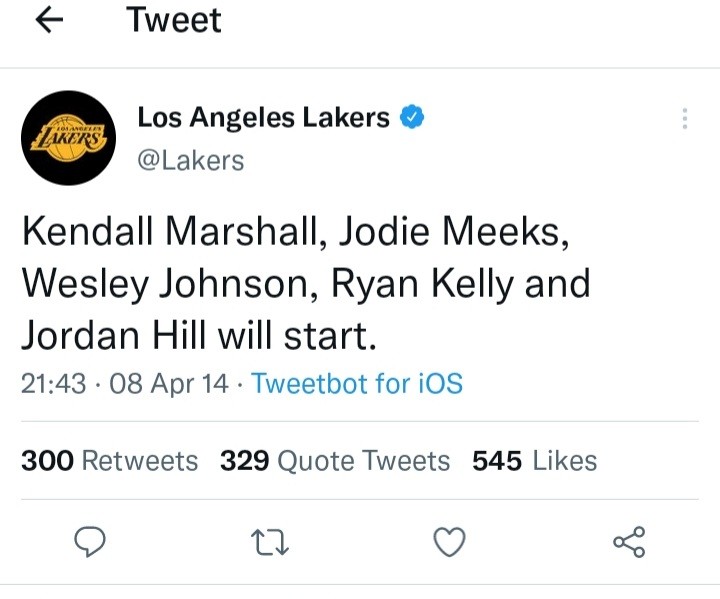View the 300 Retweets list
720x599 pixels.
coord(110,461)
